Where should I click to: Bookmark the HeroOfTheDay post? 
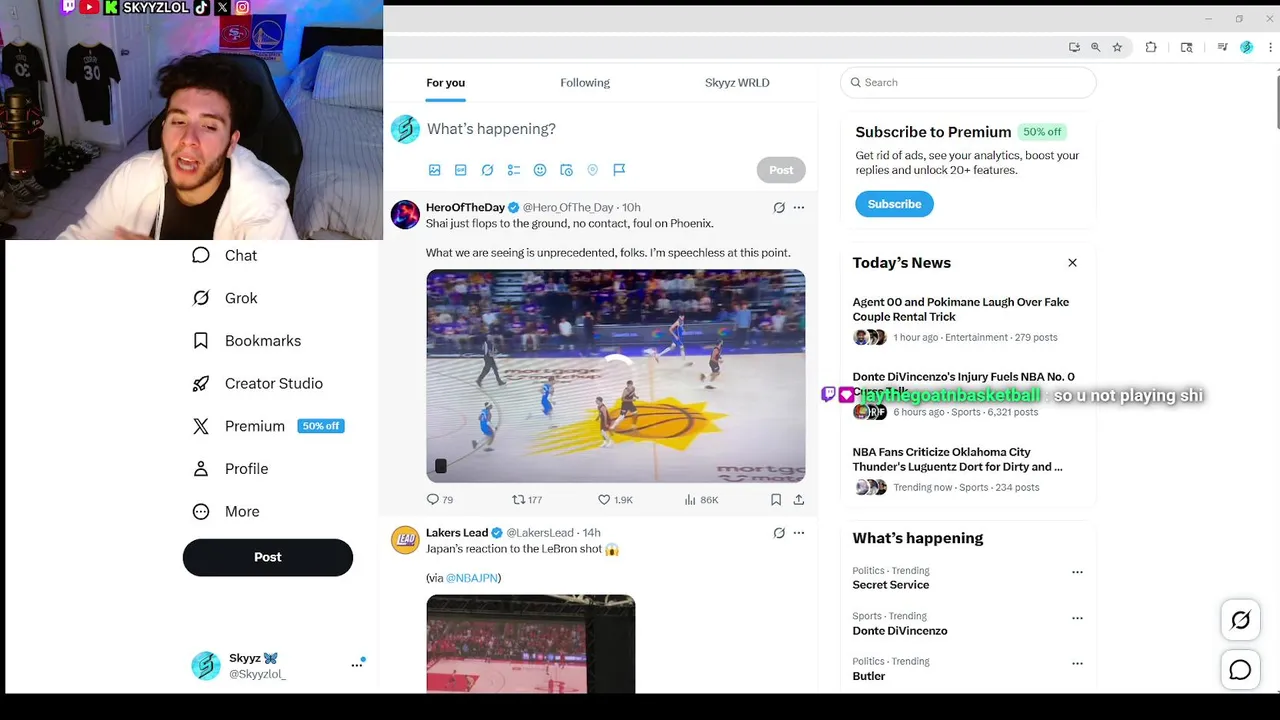[x=776, y=499]
